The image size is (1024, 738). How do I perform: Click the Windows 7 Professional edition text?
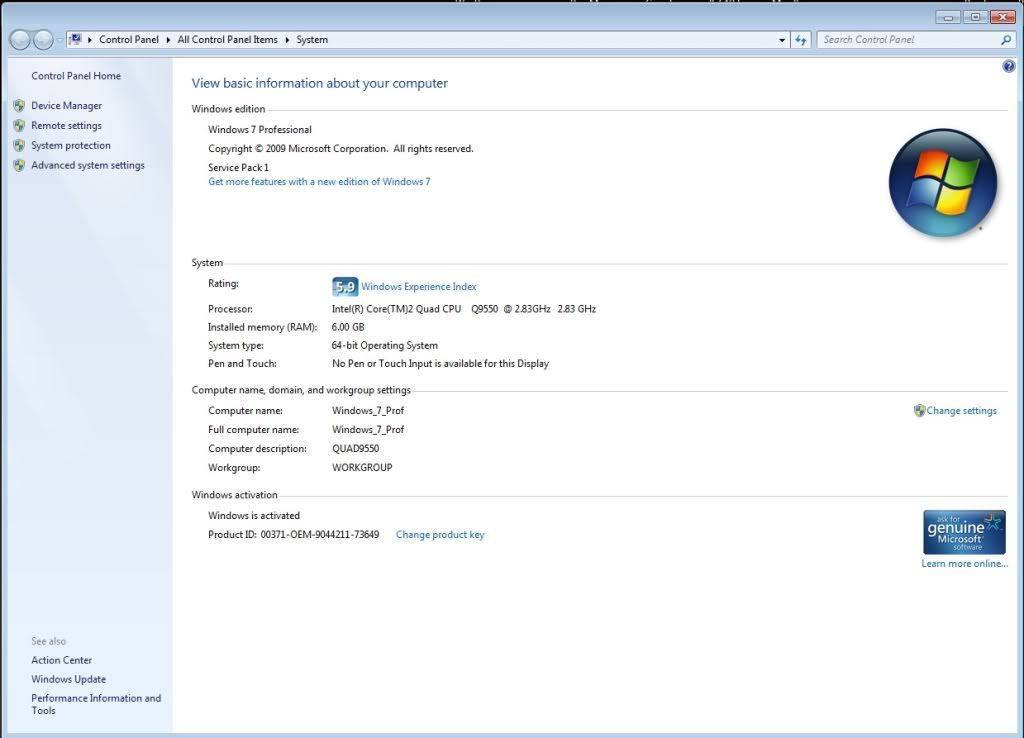pyautogui.click(x=260, y=129)
